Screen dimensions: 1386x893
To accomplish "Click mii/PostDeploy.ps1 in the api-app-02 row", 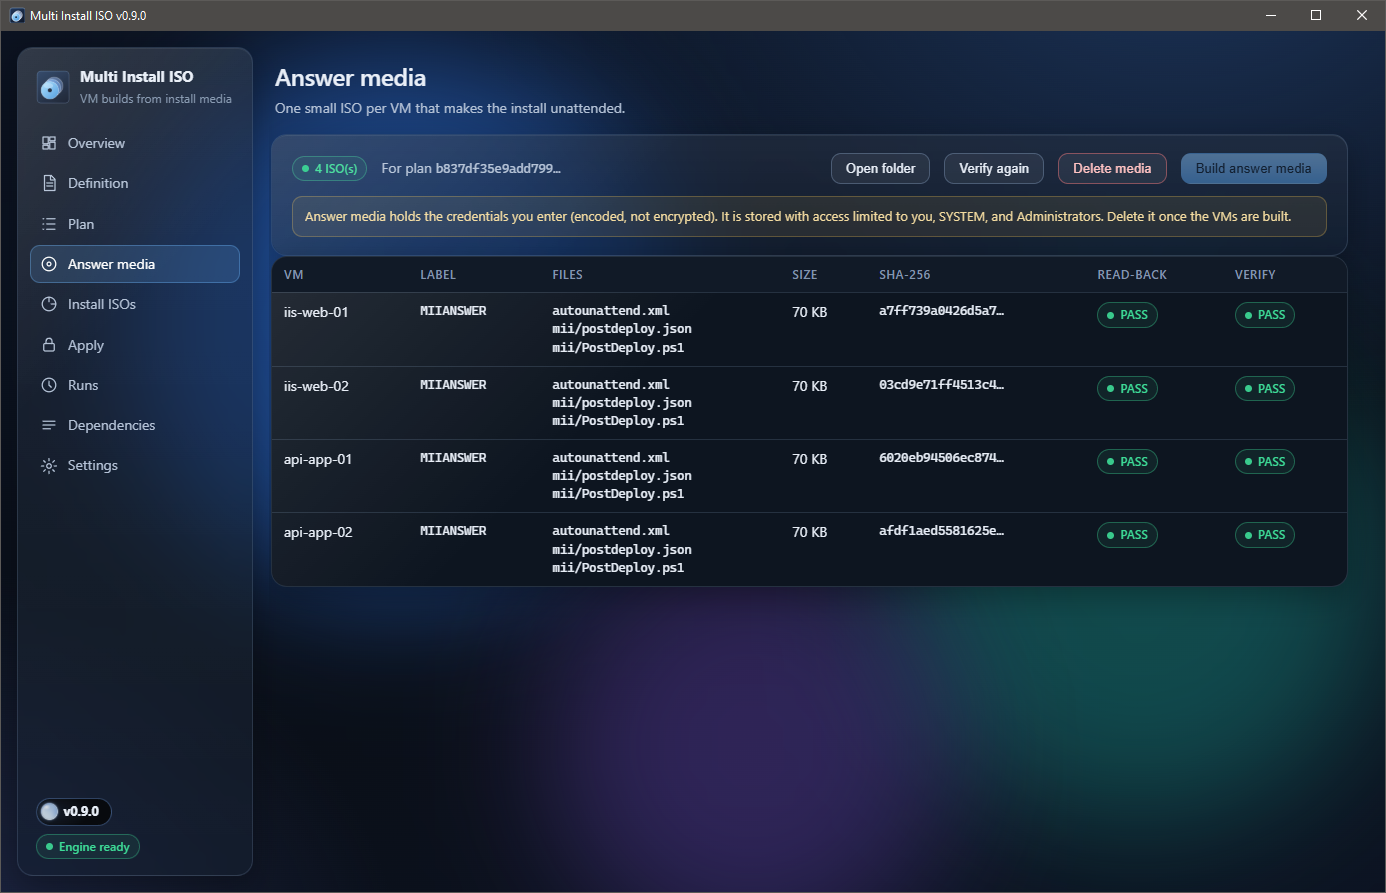I will pyautogui.click(x=618, y=568).
